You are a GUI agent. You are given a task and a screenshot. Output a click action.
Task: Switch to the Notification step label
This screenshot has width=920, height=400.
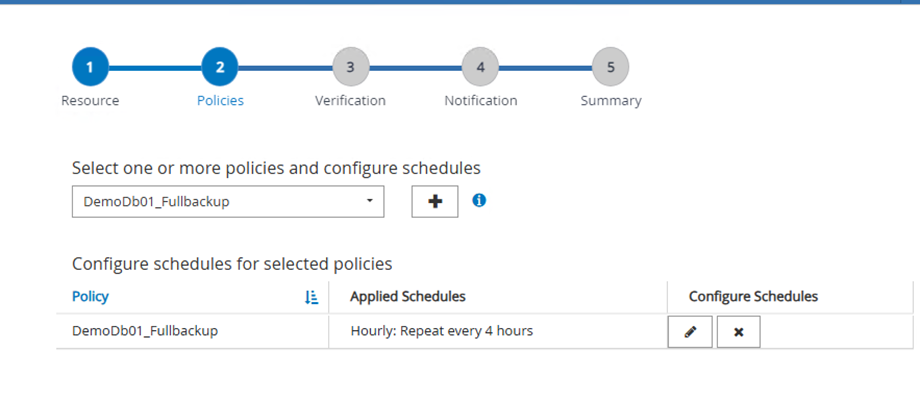(481, 101)
